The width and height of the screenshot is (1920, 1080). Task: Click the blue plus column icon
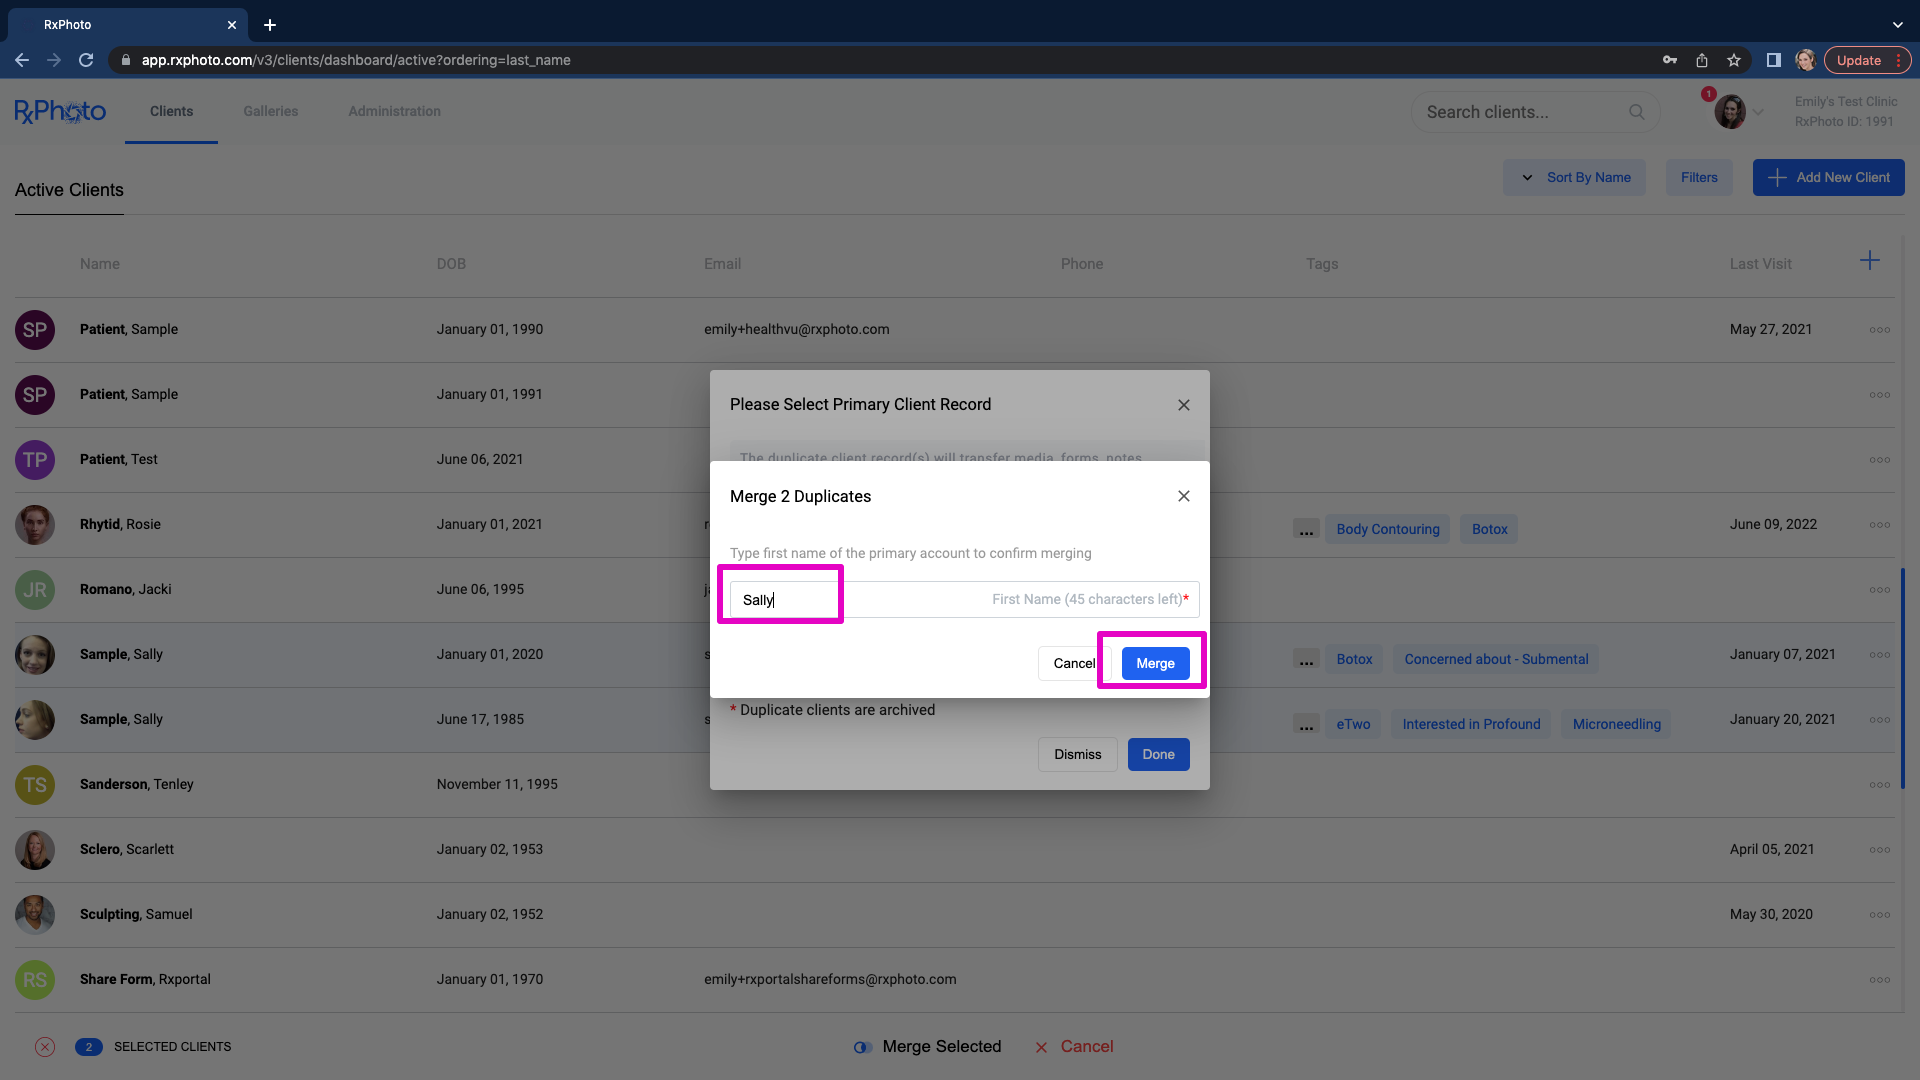1869,261
